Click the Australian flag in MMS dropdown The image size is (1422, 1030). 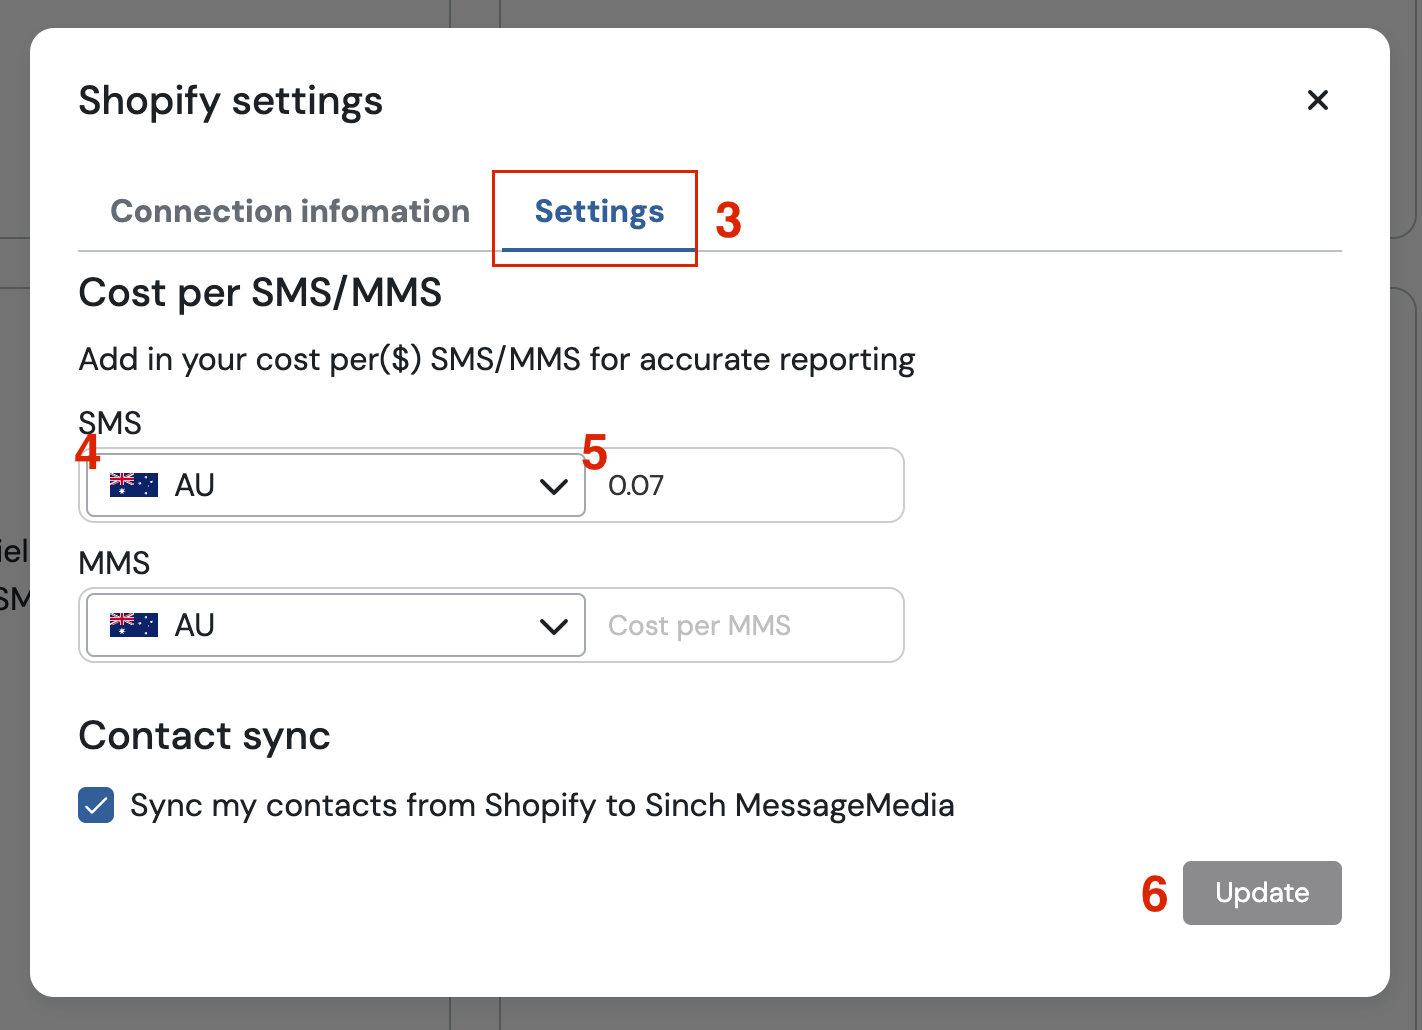[x=134, y=625]
